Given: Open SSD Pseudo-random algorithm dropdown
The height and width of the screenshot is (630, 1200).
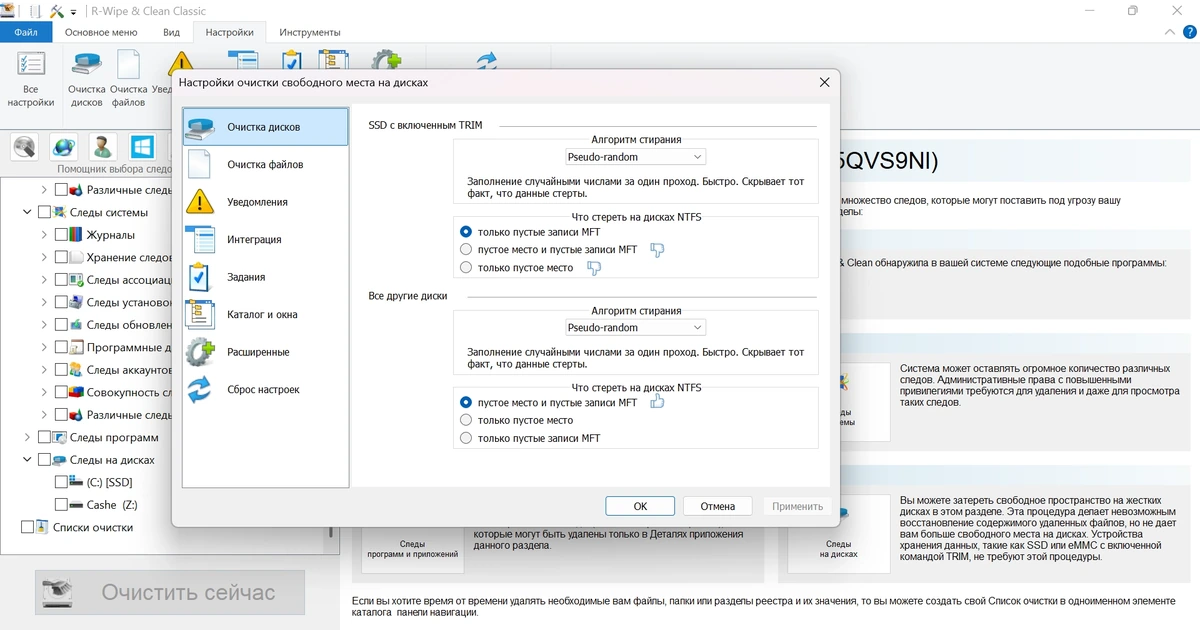Looking at the screenshot, I should pos(635,157).
